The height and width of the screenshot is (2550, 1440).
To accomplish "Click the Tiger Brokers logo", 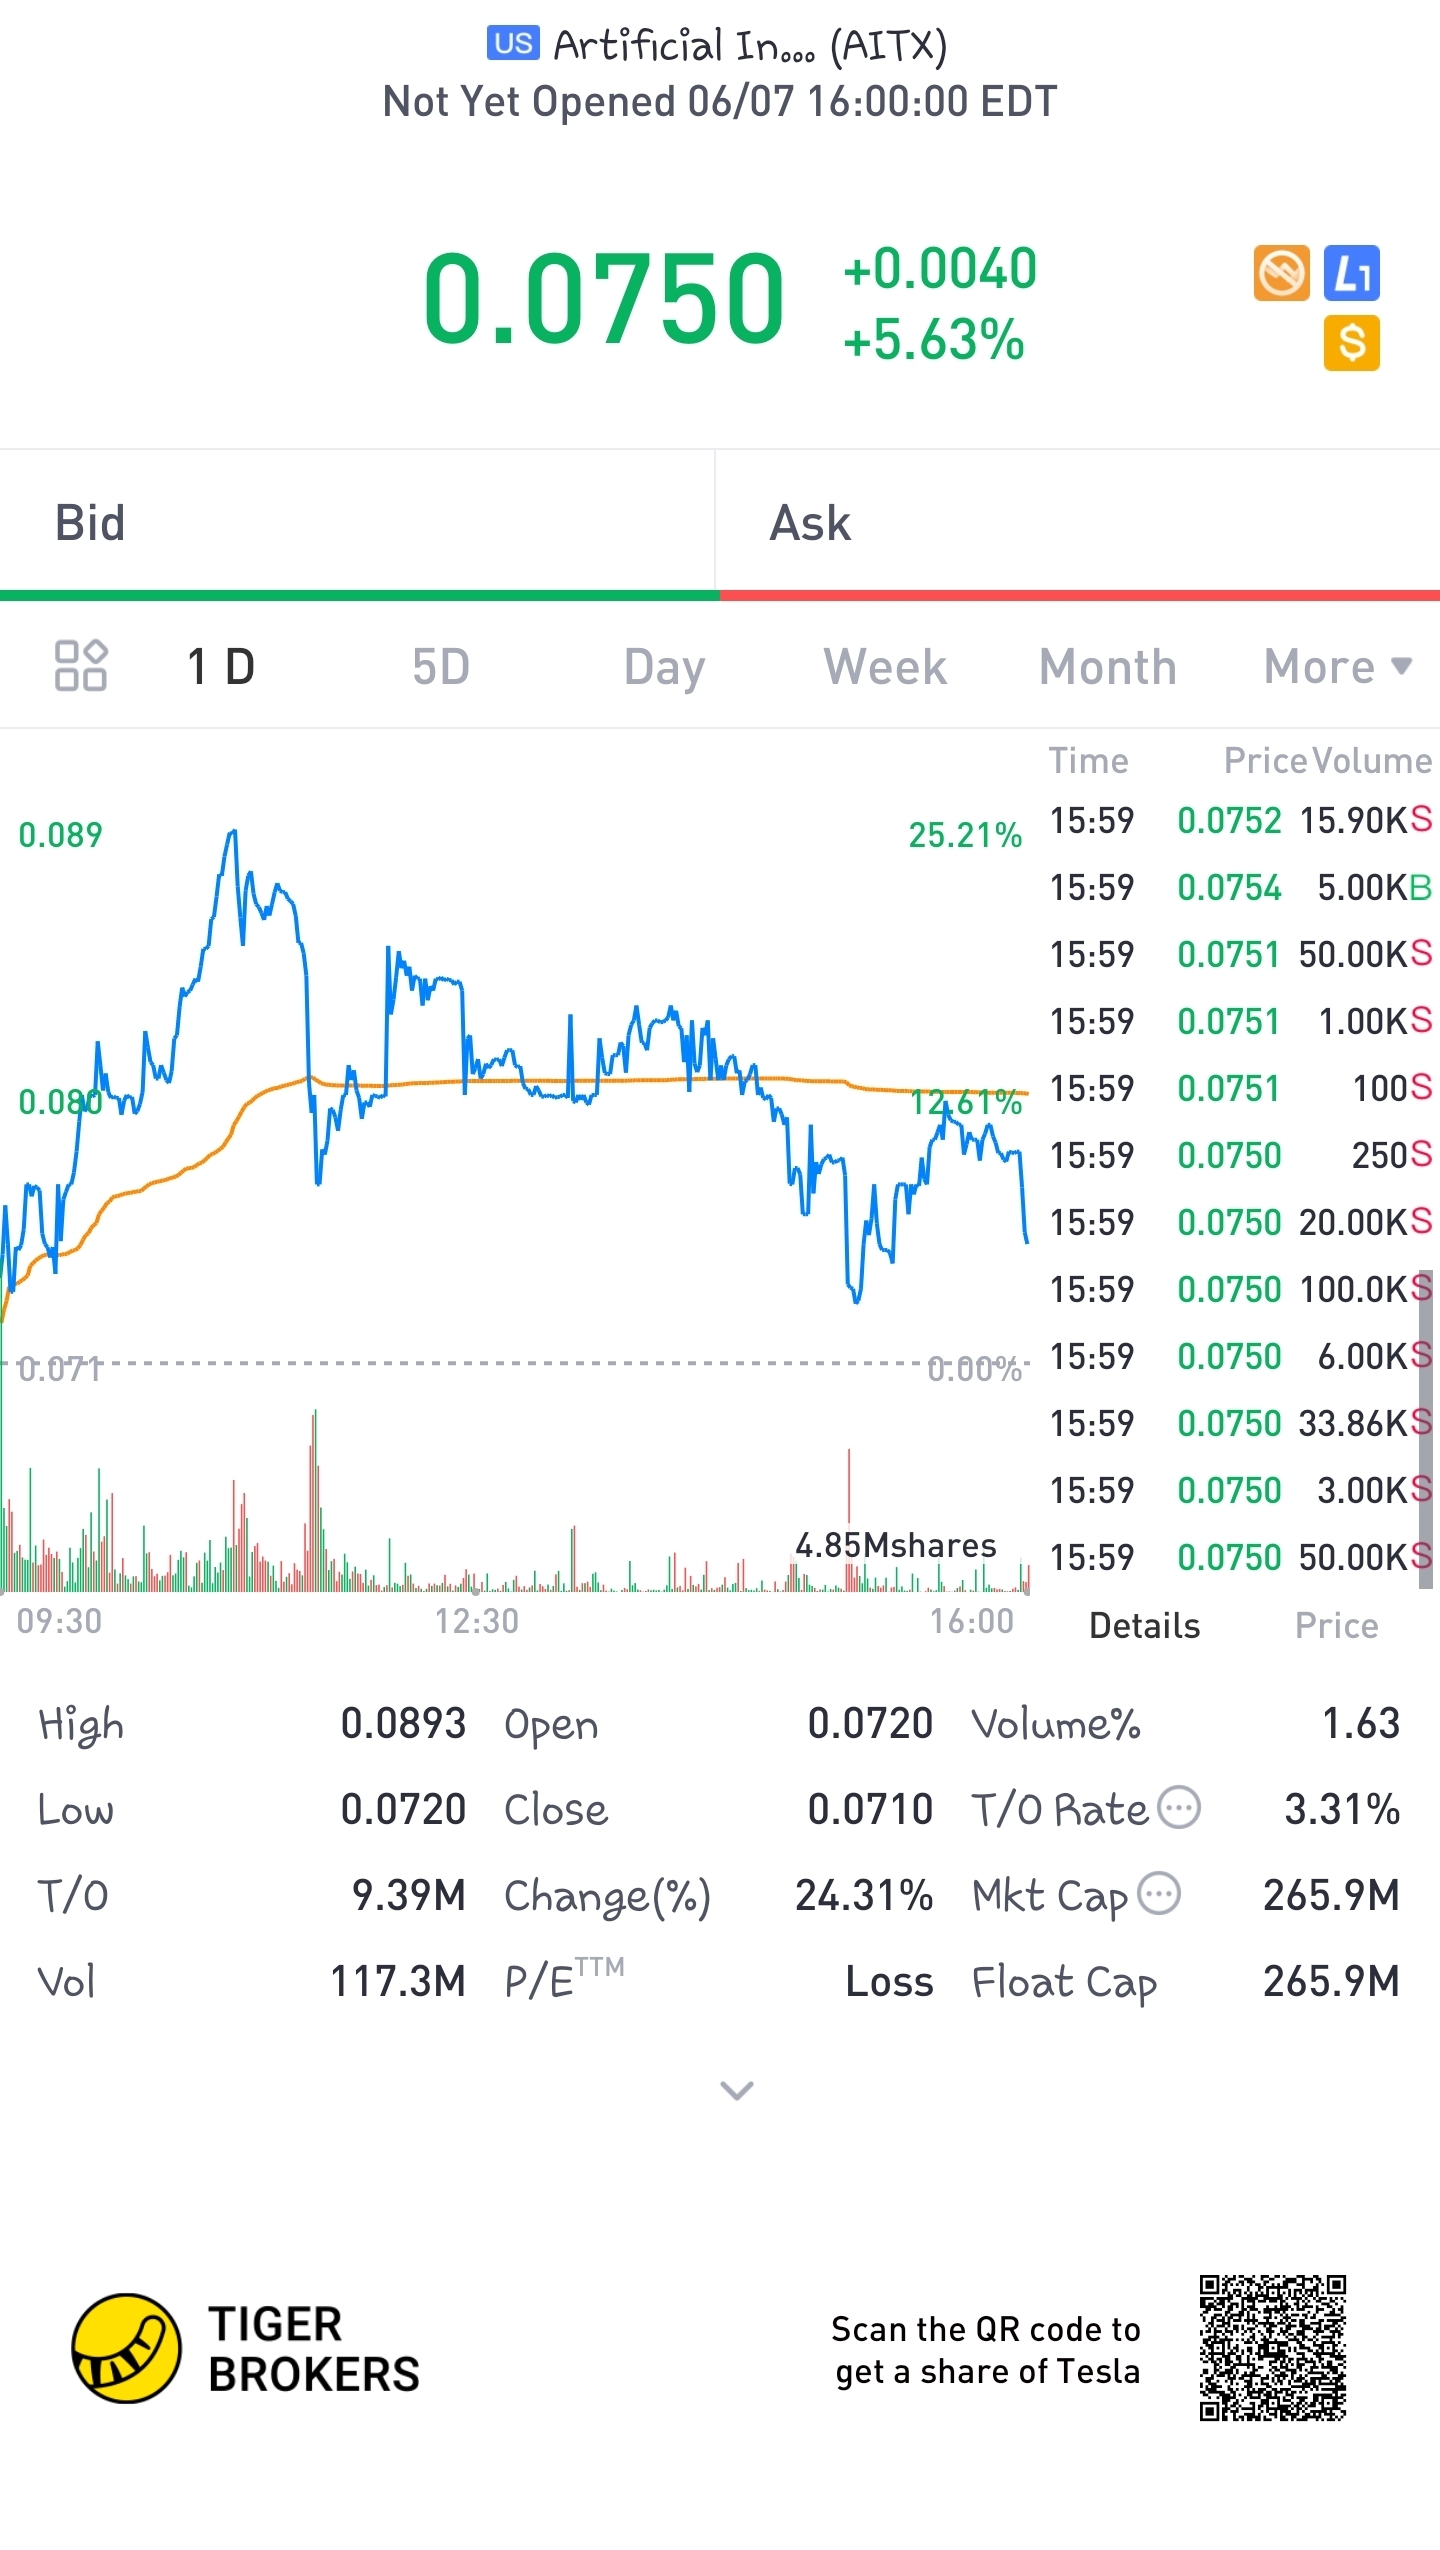I will [x=126, y=2348].
